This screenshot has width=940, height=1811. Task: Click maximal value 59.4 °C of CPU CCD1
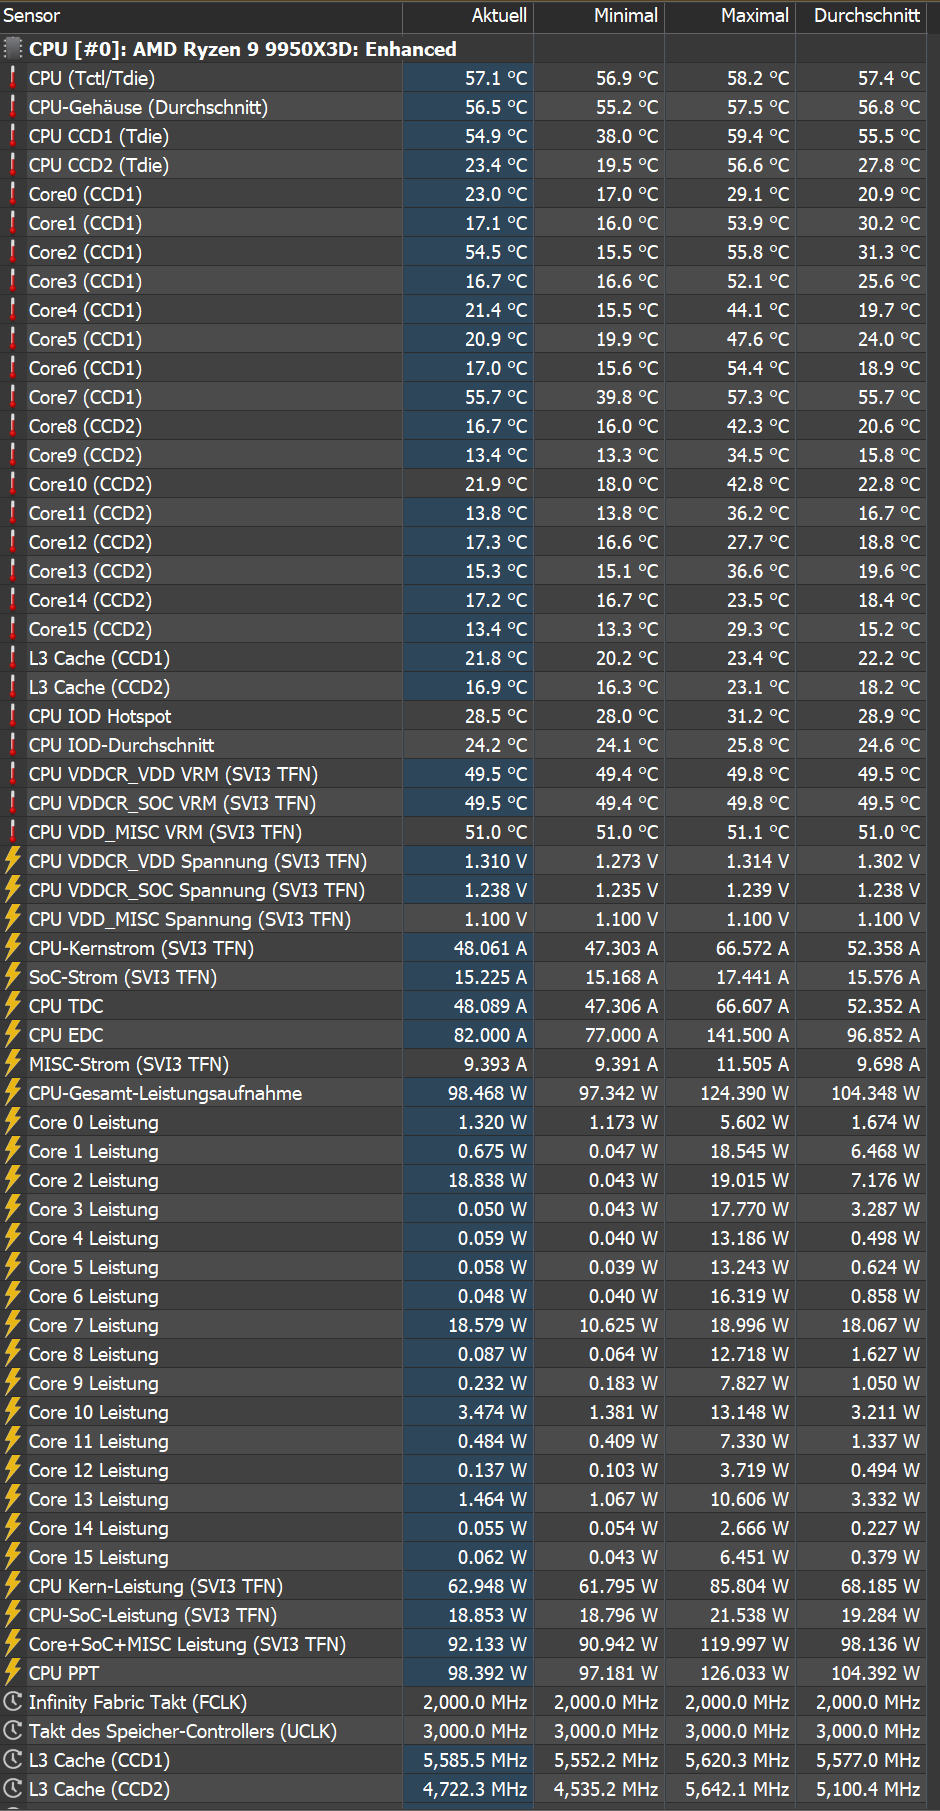758,136
